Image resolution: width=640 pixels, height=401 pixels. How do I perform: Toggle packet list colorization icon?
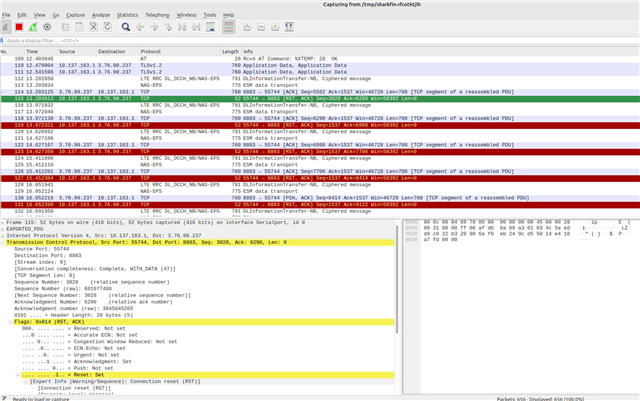[229, 27]
